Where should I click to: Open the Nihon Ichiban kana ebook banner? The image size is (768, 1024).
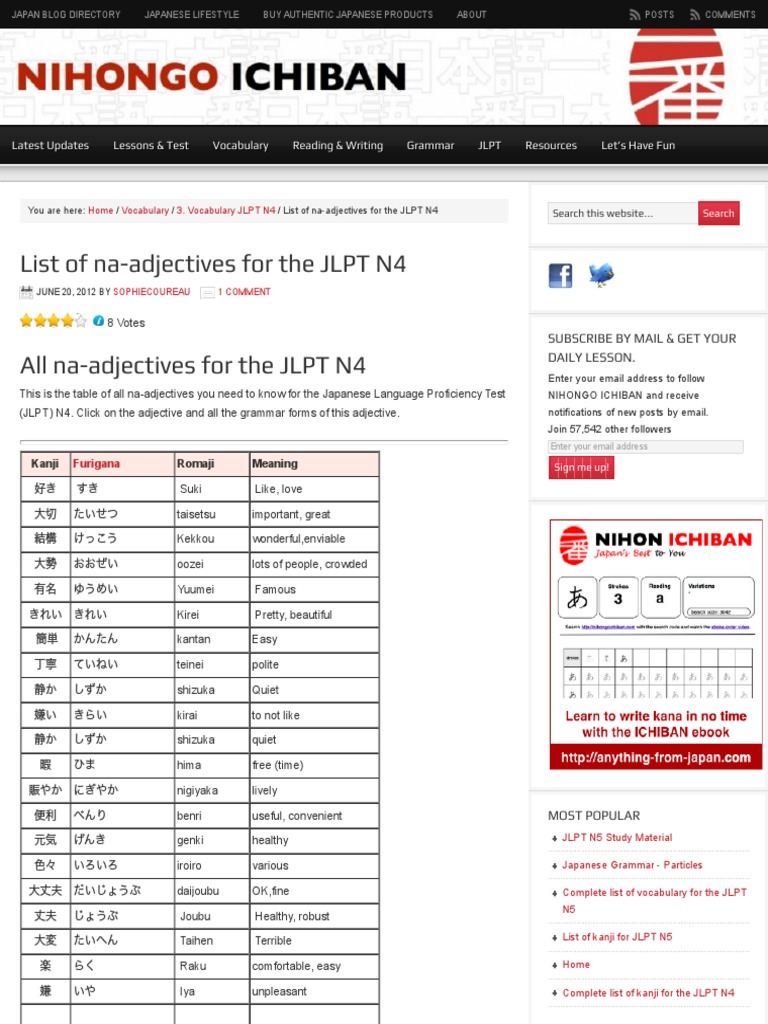pos(656,645)
